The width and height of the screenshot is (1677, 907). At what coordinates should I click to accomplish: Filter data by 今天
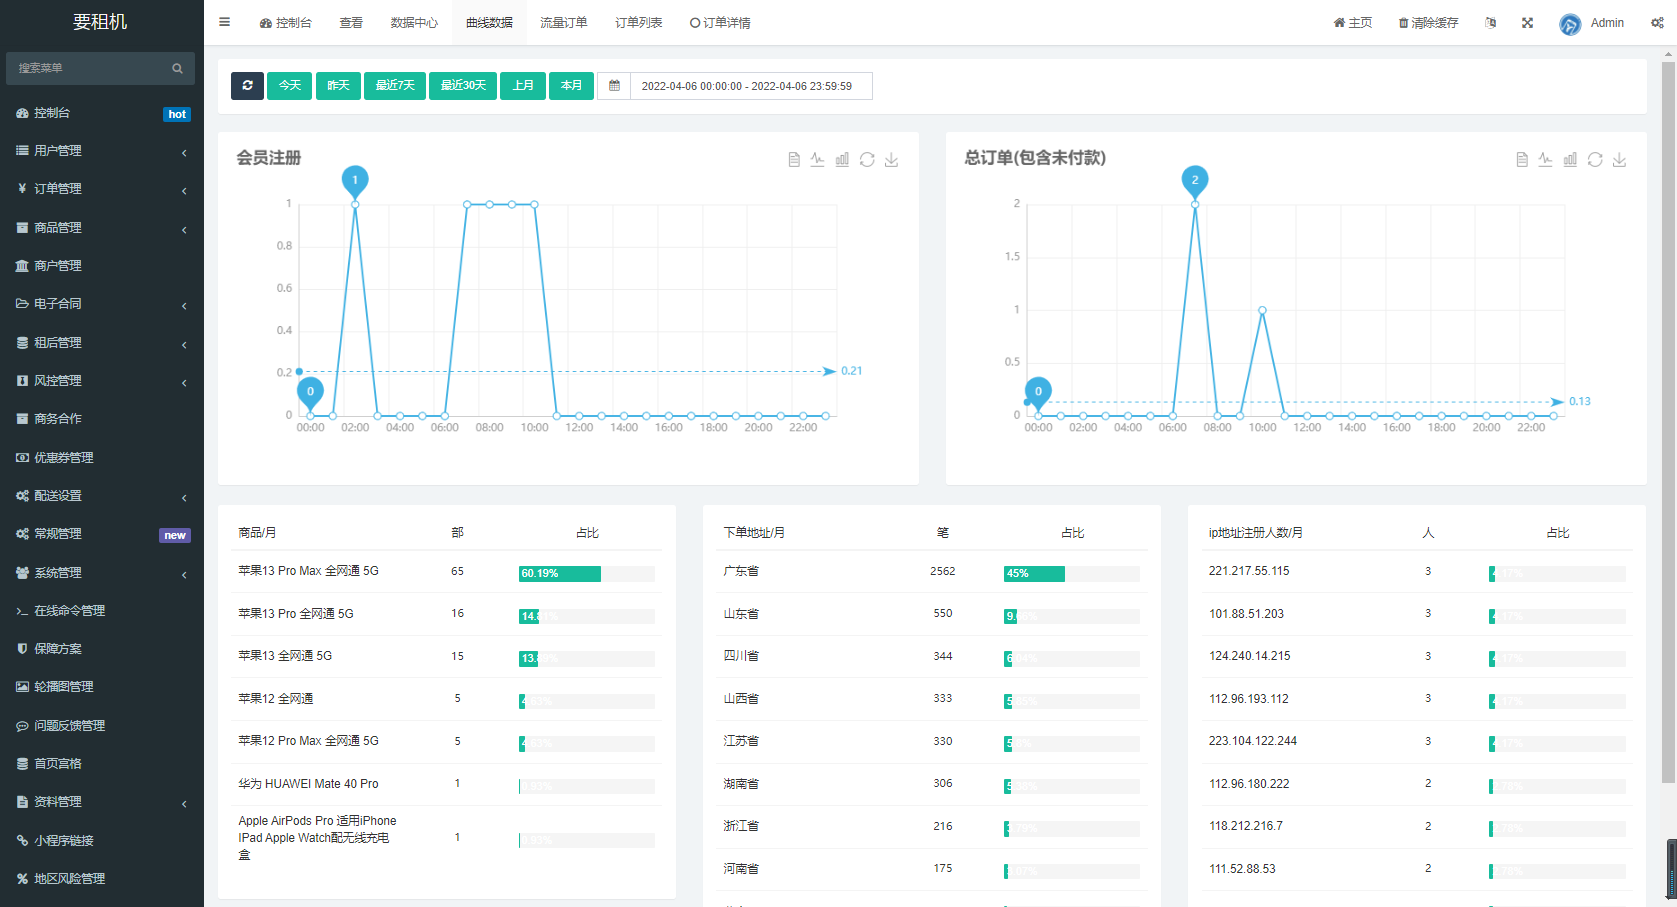pos(290,86)
